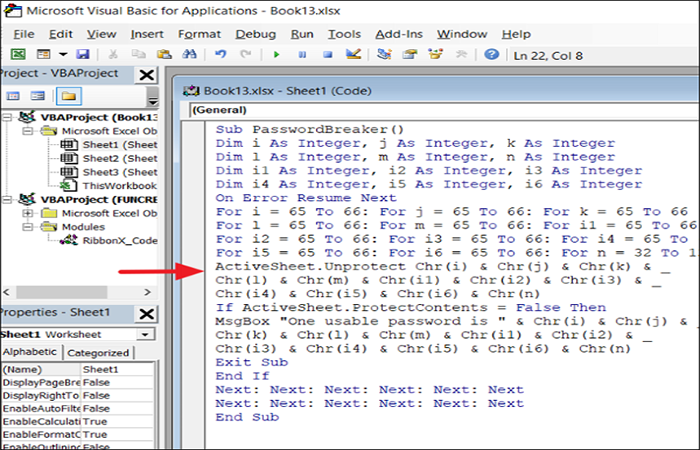Image resolution: width=700 pixels, height=450 pixels.
Task: Open the Sheet1 Worksheet object dropdown
Action: 145,334
